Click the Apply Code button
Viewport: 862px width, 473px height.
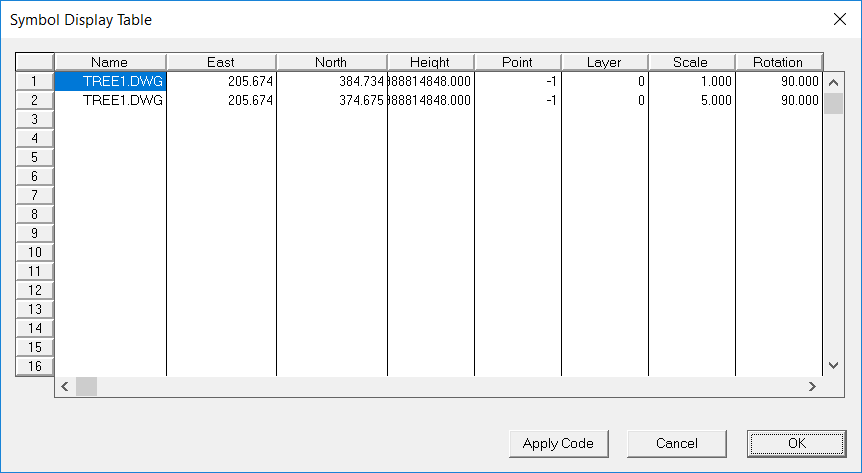[558, 443]
